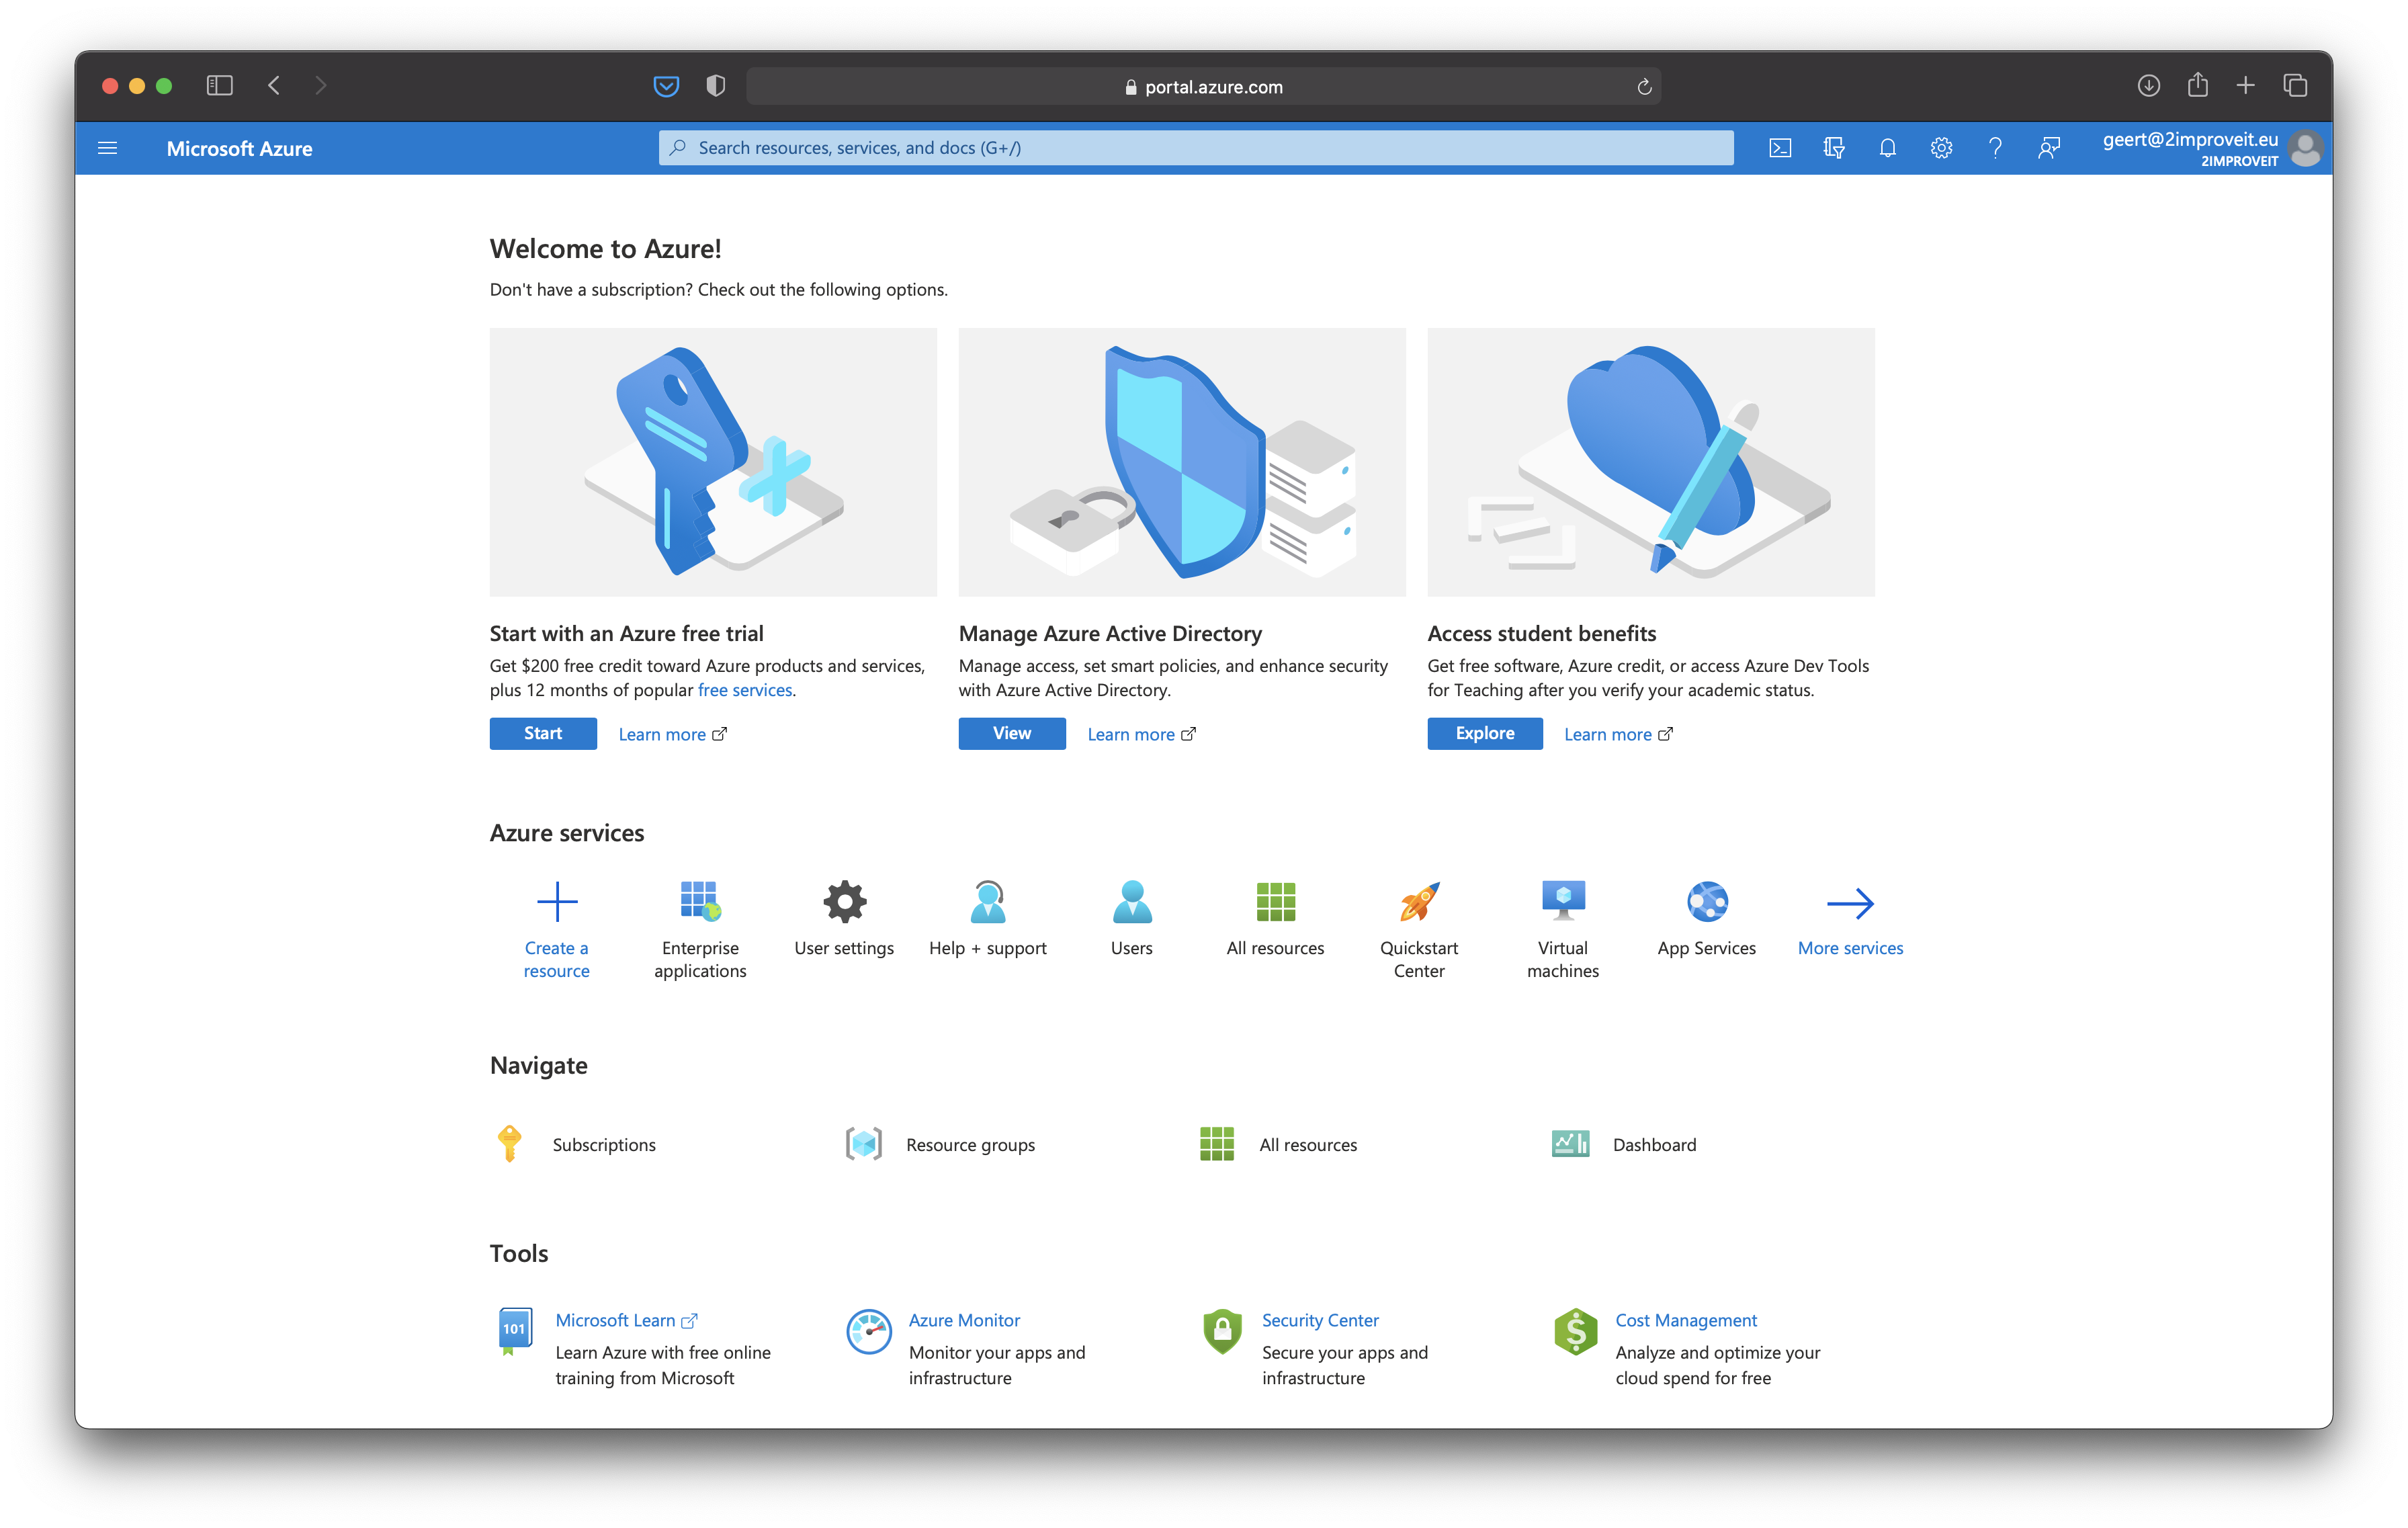2408x1528 pixels.
Task: Click the Cost Management dollar icon
Action: 1576,1331
